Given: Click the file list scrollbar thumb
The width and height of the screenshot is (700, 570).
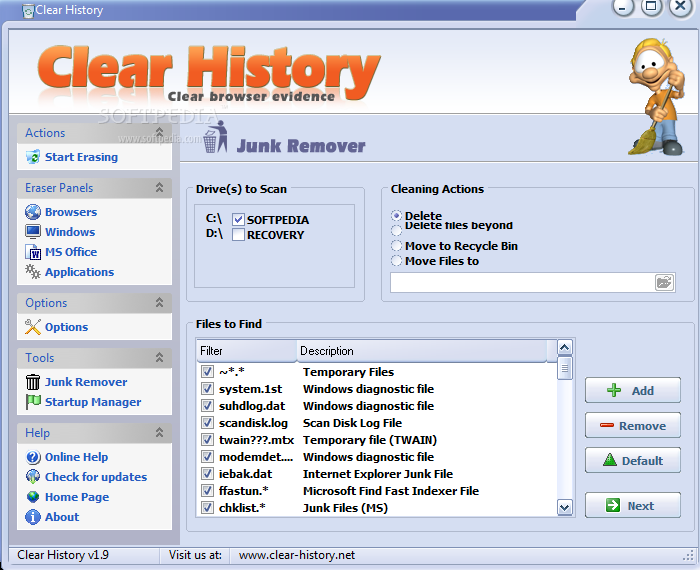Looking at the screenshot, I should point(565,368).
